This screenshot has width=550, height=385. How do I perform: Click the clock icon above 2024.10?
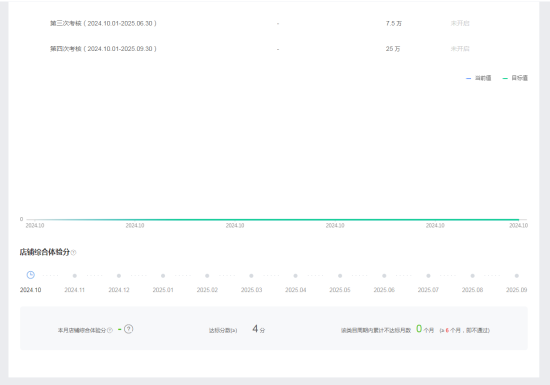click(31, 275)
